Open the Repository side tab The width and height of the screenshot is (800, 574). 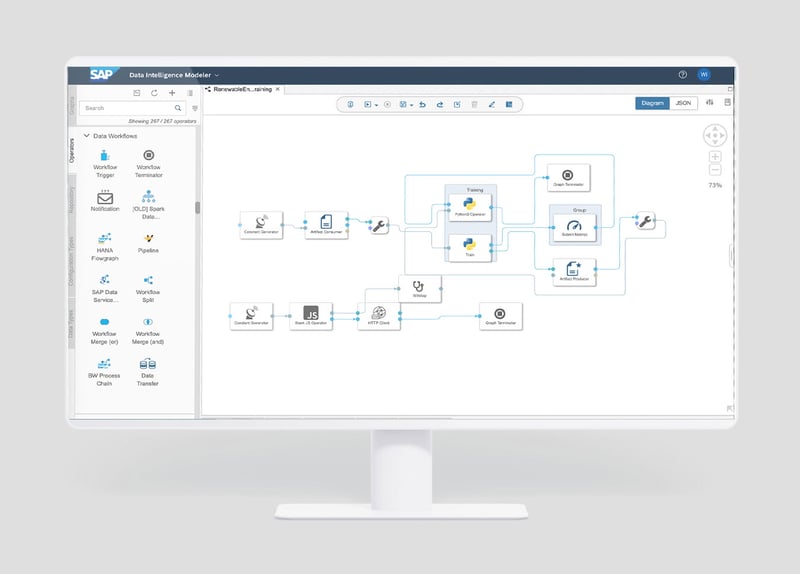pyautogui.click(x=71, y=199)
